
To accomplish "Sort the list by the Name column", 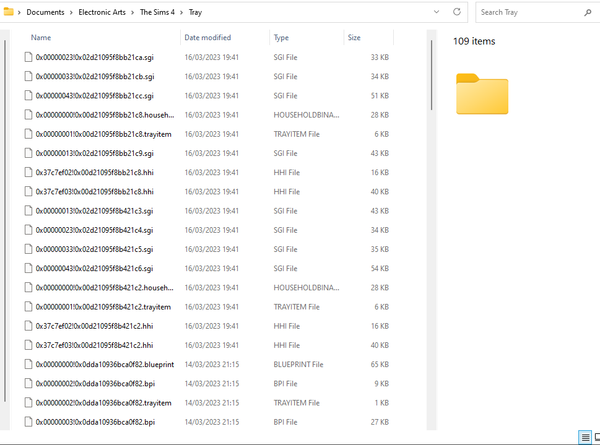I will click(41, 37).
